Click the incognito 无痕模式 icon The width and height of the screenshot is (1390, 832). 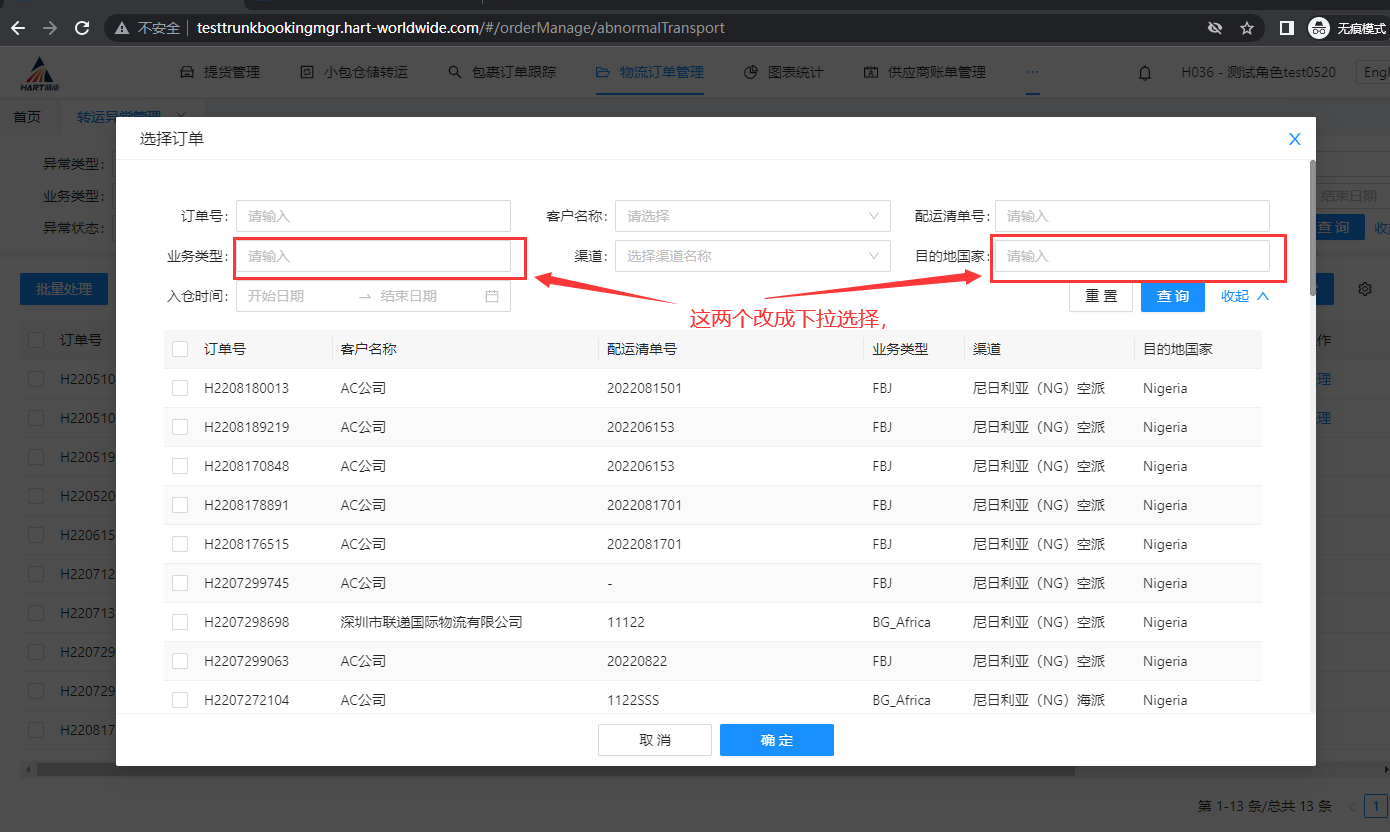[x=1319, y=28]
